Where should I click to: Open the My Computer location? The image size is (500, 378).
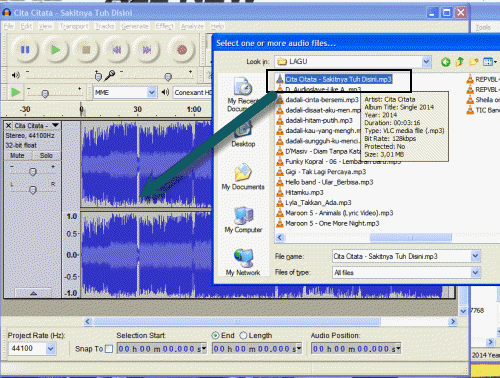pyautogui.click(x=243, y=220)
